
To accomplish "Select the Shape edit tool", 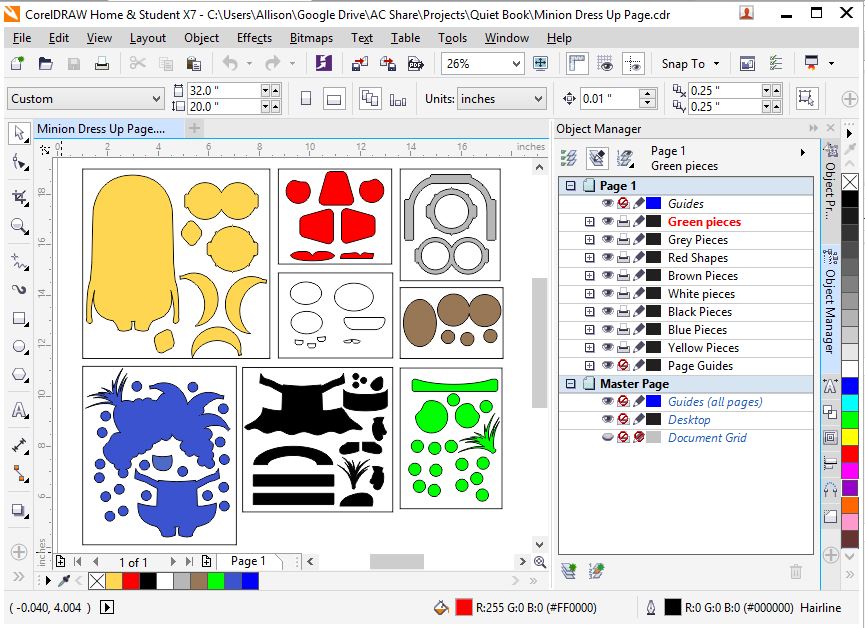I will point(19,163).
